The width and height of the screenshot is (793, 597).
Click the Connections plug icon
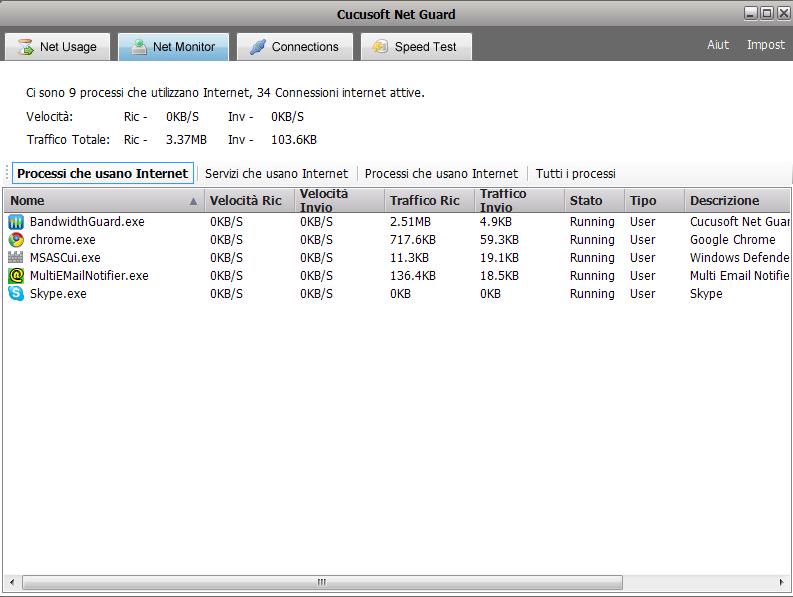coord(257,47)
